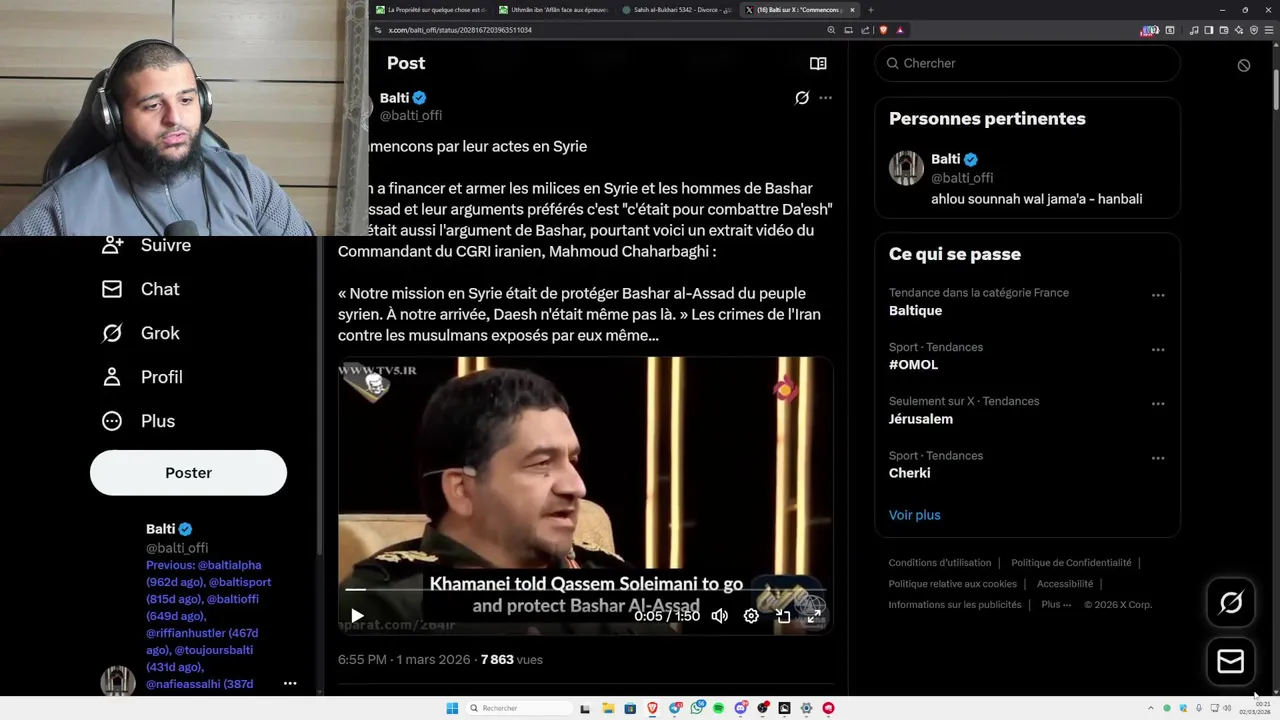The image size is (1280, 720).
Task: Open the Chat envelope icon in sidebar
Action: (112, 289)
